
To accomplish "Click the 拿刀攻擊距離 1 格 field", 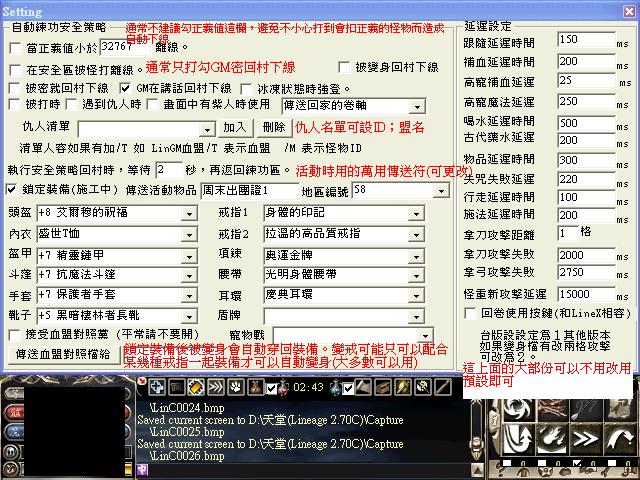I will click(x=568, y=234).
